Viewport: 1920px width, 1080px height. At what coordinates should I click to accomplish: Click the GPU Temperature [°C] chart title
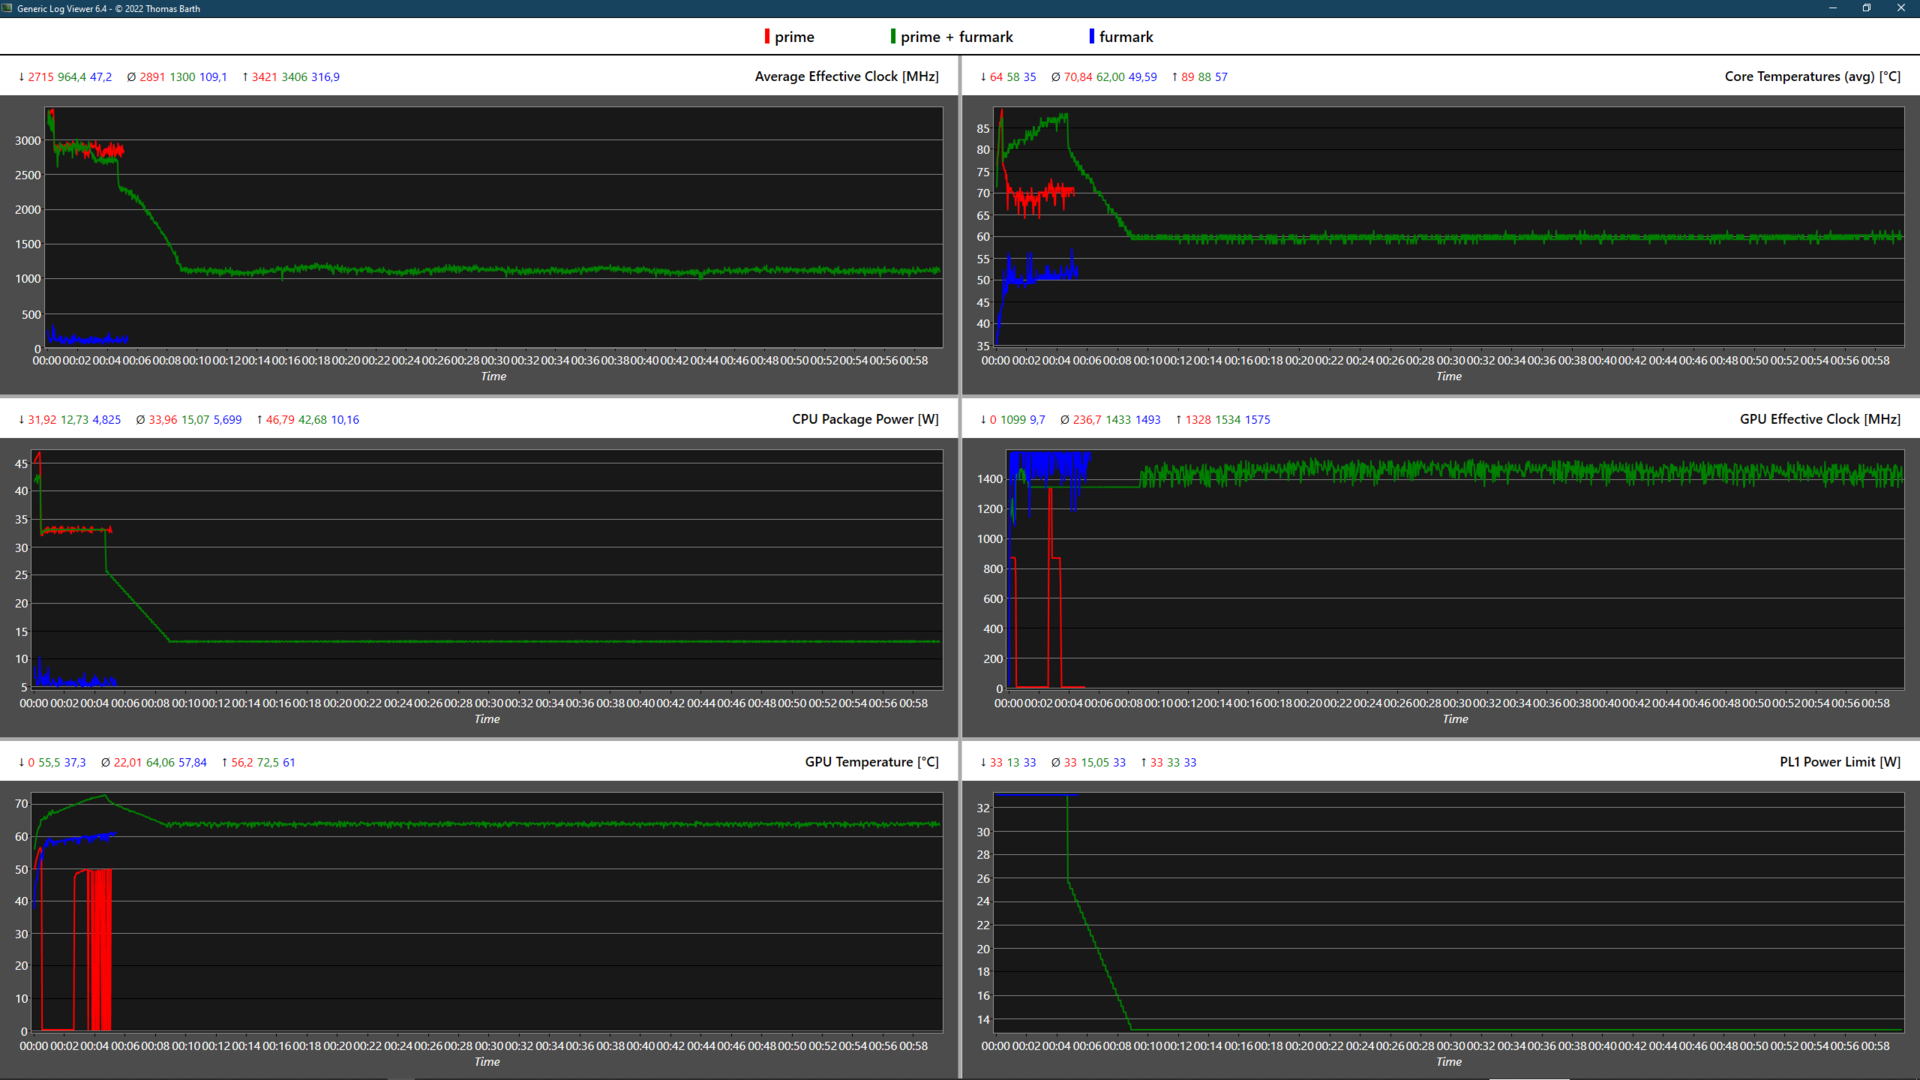pos(871,763)
